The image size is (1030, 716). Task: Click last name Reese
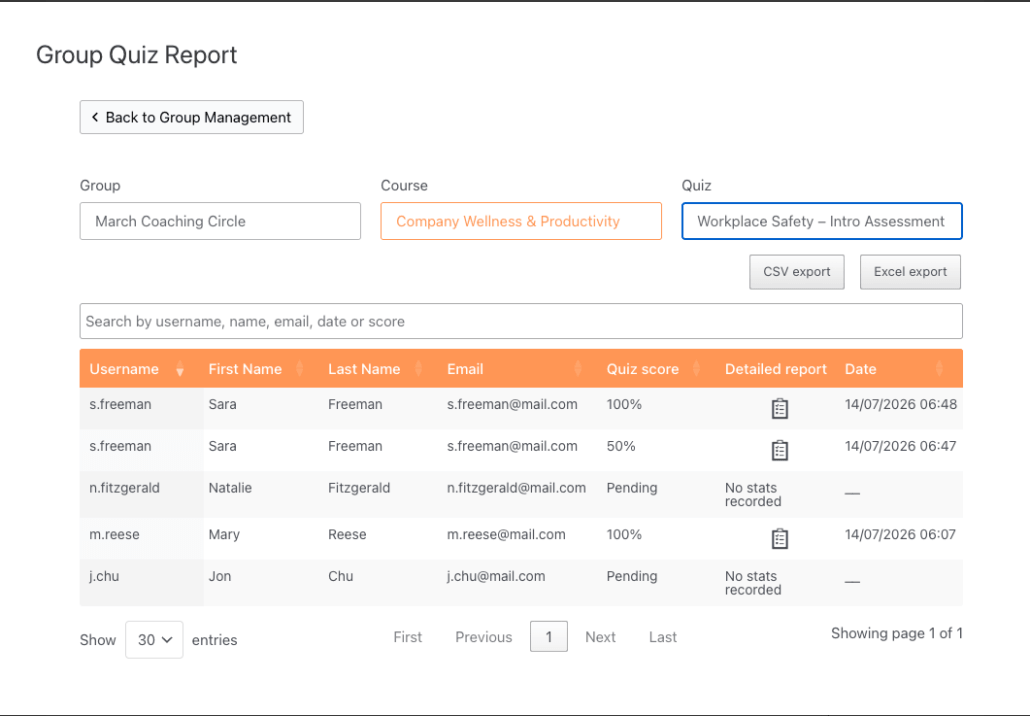click(347, 535)
